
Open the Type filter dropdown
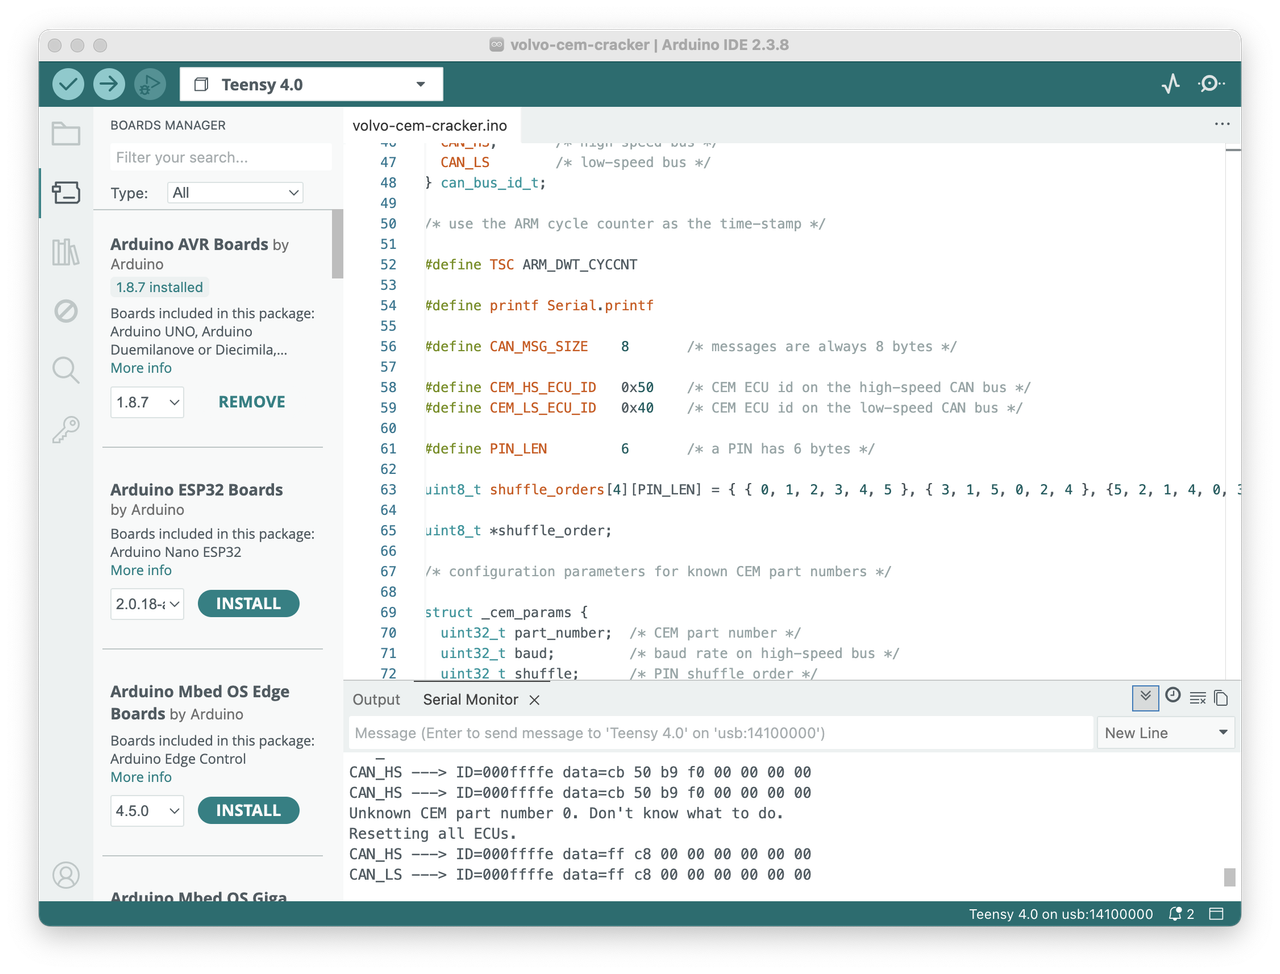235,192
